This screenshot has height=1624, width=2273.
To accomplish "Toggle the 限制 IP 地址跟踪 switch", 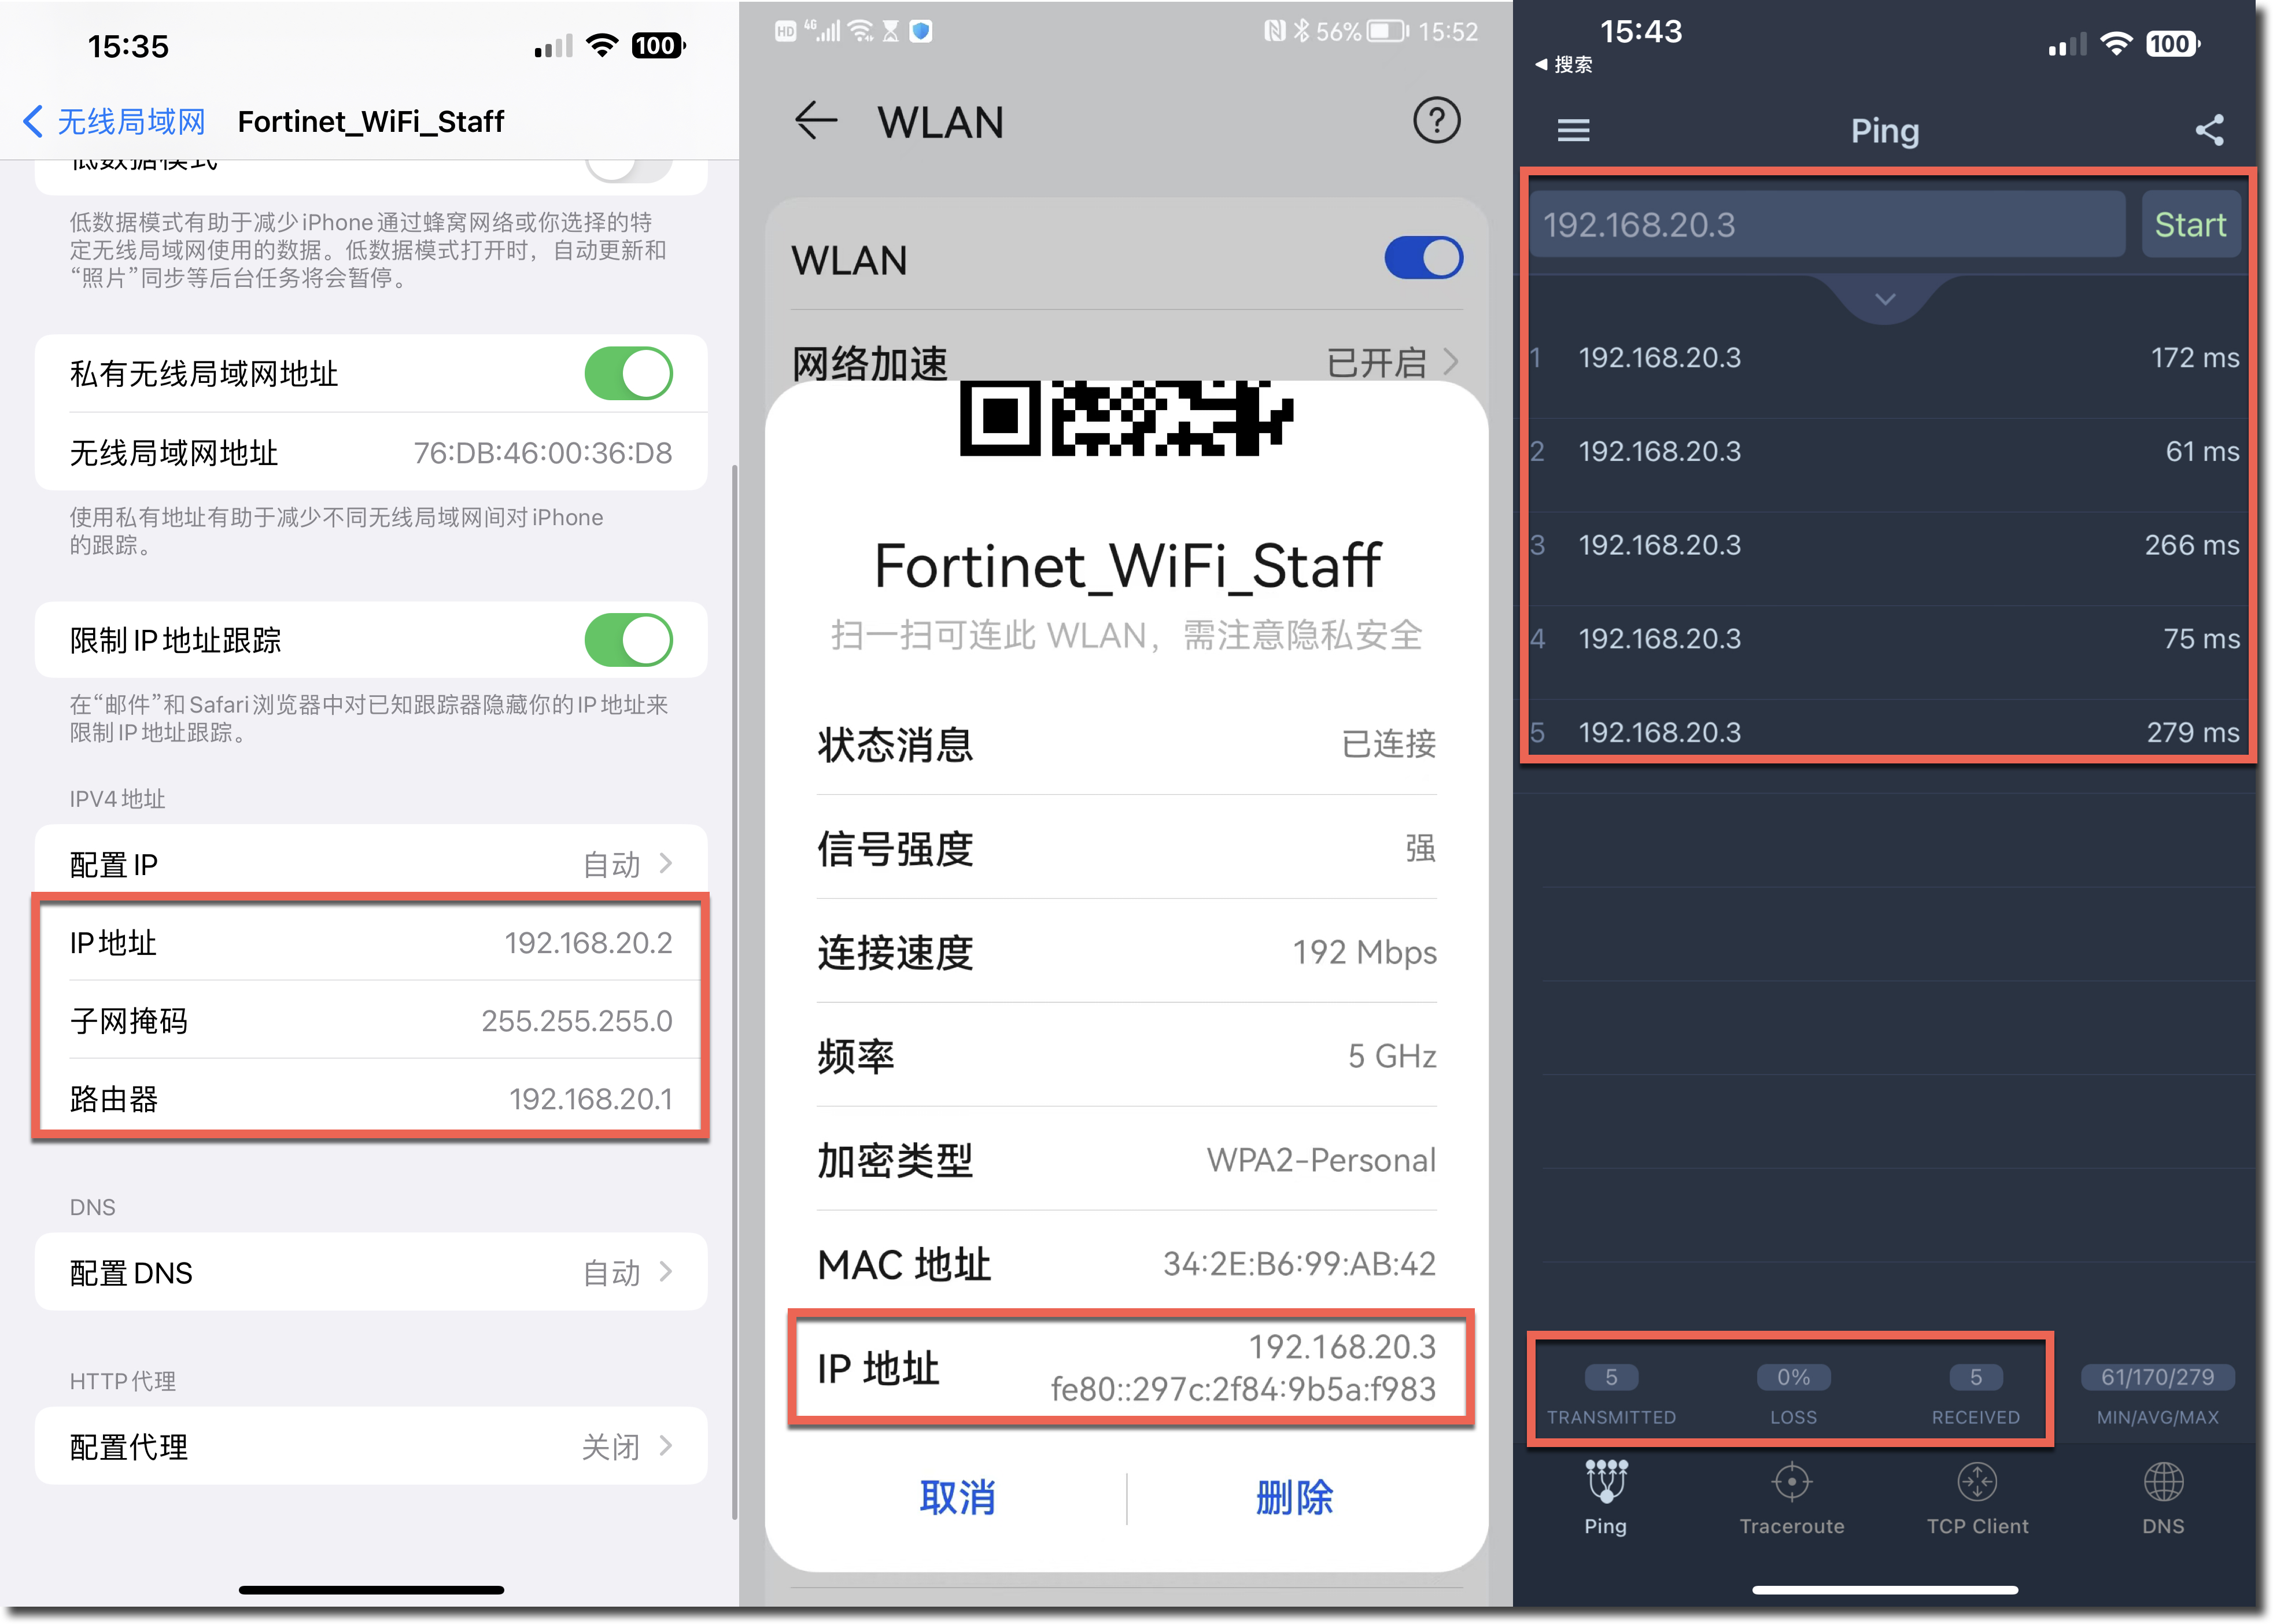I will point(628,640).
